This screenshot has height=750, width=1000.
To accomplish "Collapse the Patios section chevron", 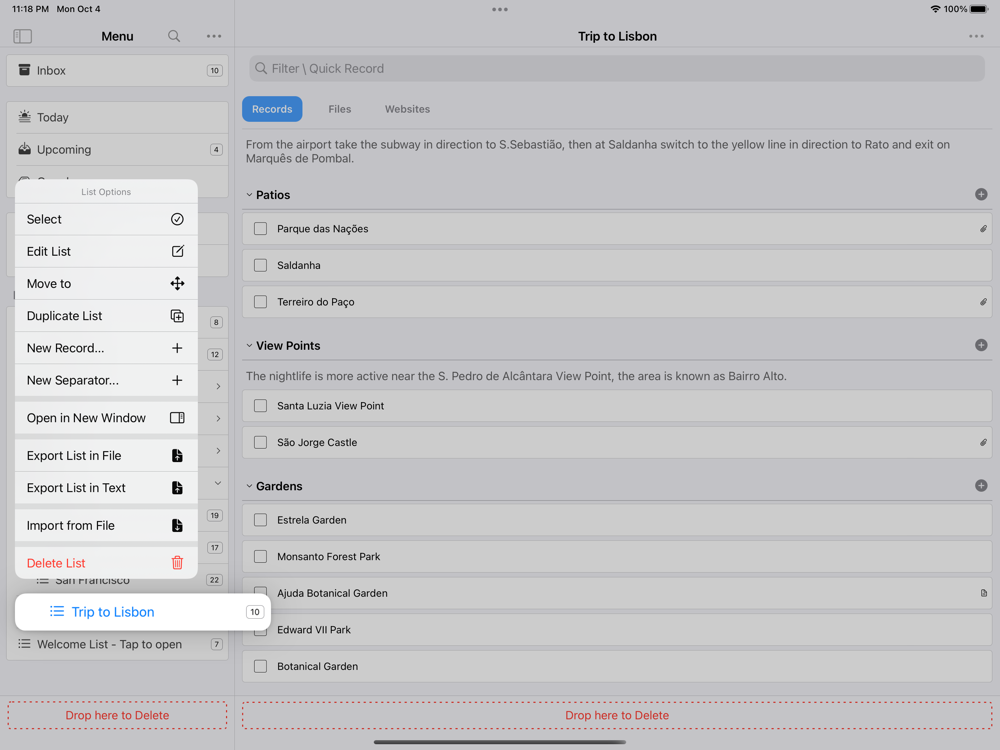I will coord(249,195).
